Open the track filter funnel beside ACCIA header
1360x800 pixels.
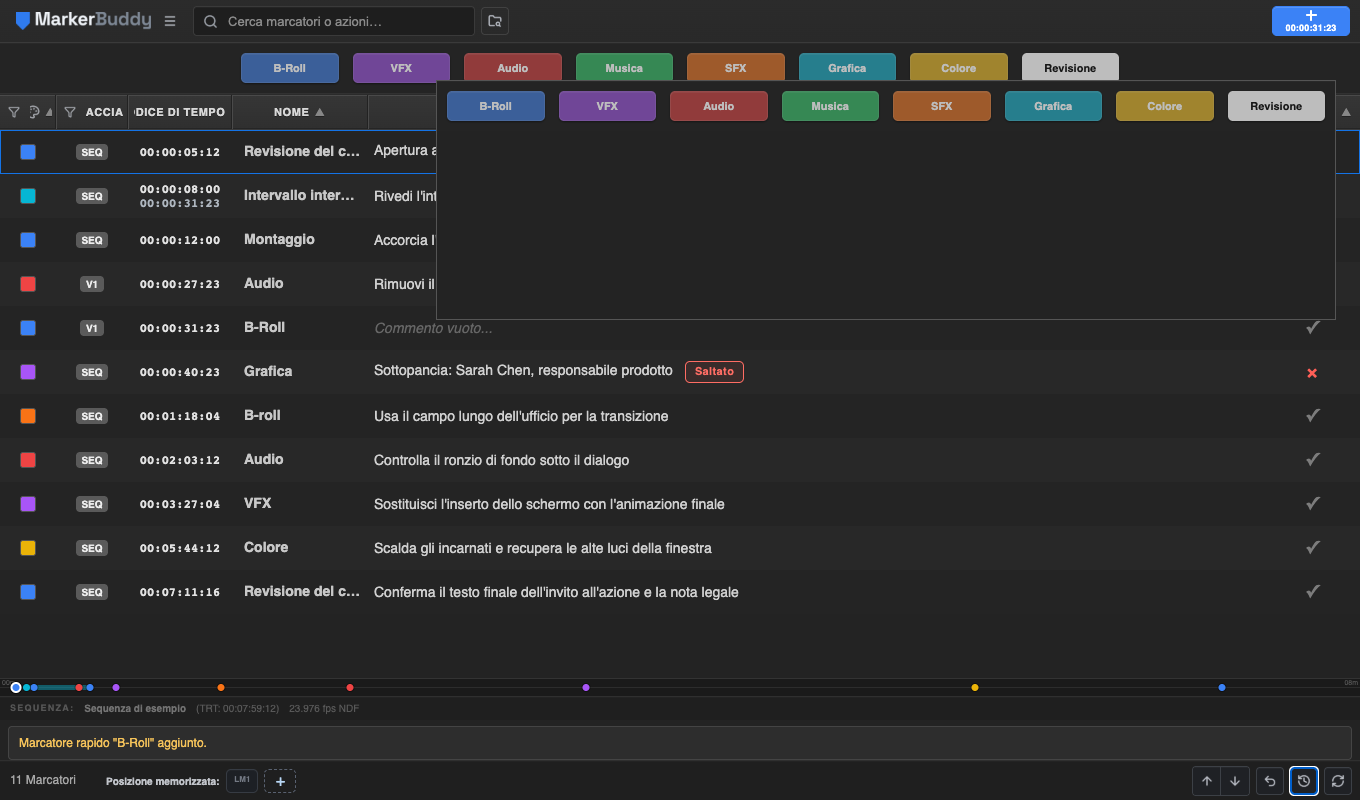(x=69, y=112)
